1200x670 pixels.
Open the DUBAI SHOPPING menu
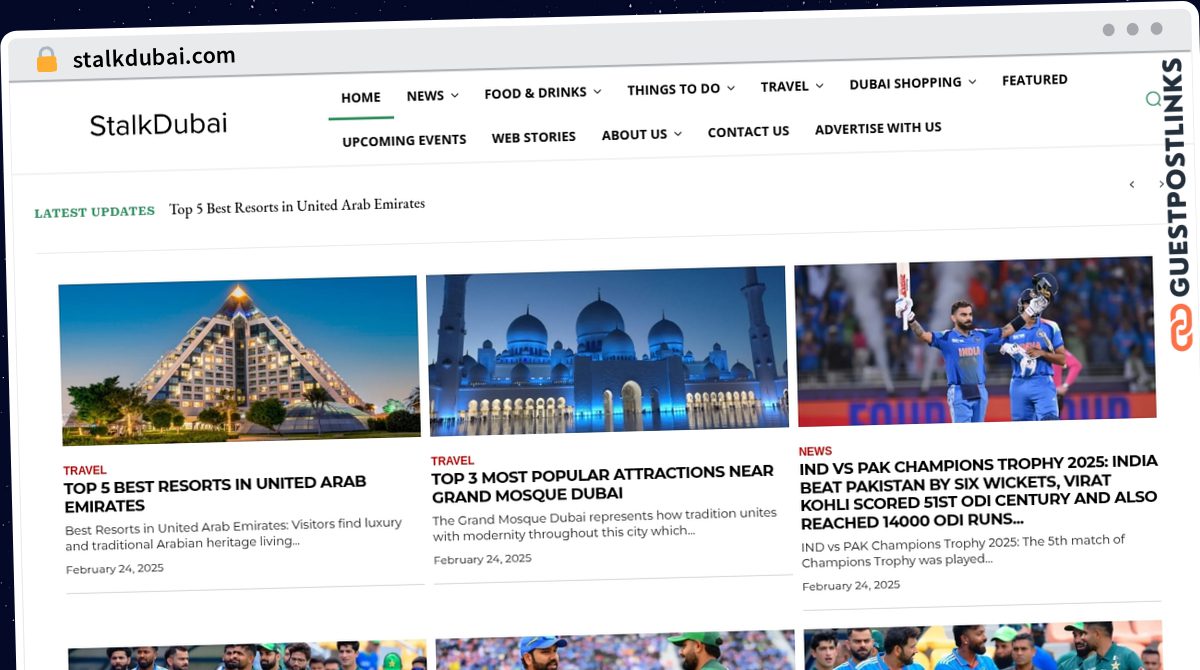(905, 83)
